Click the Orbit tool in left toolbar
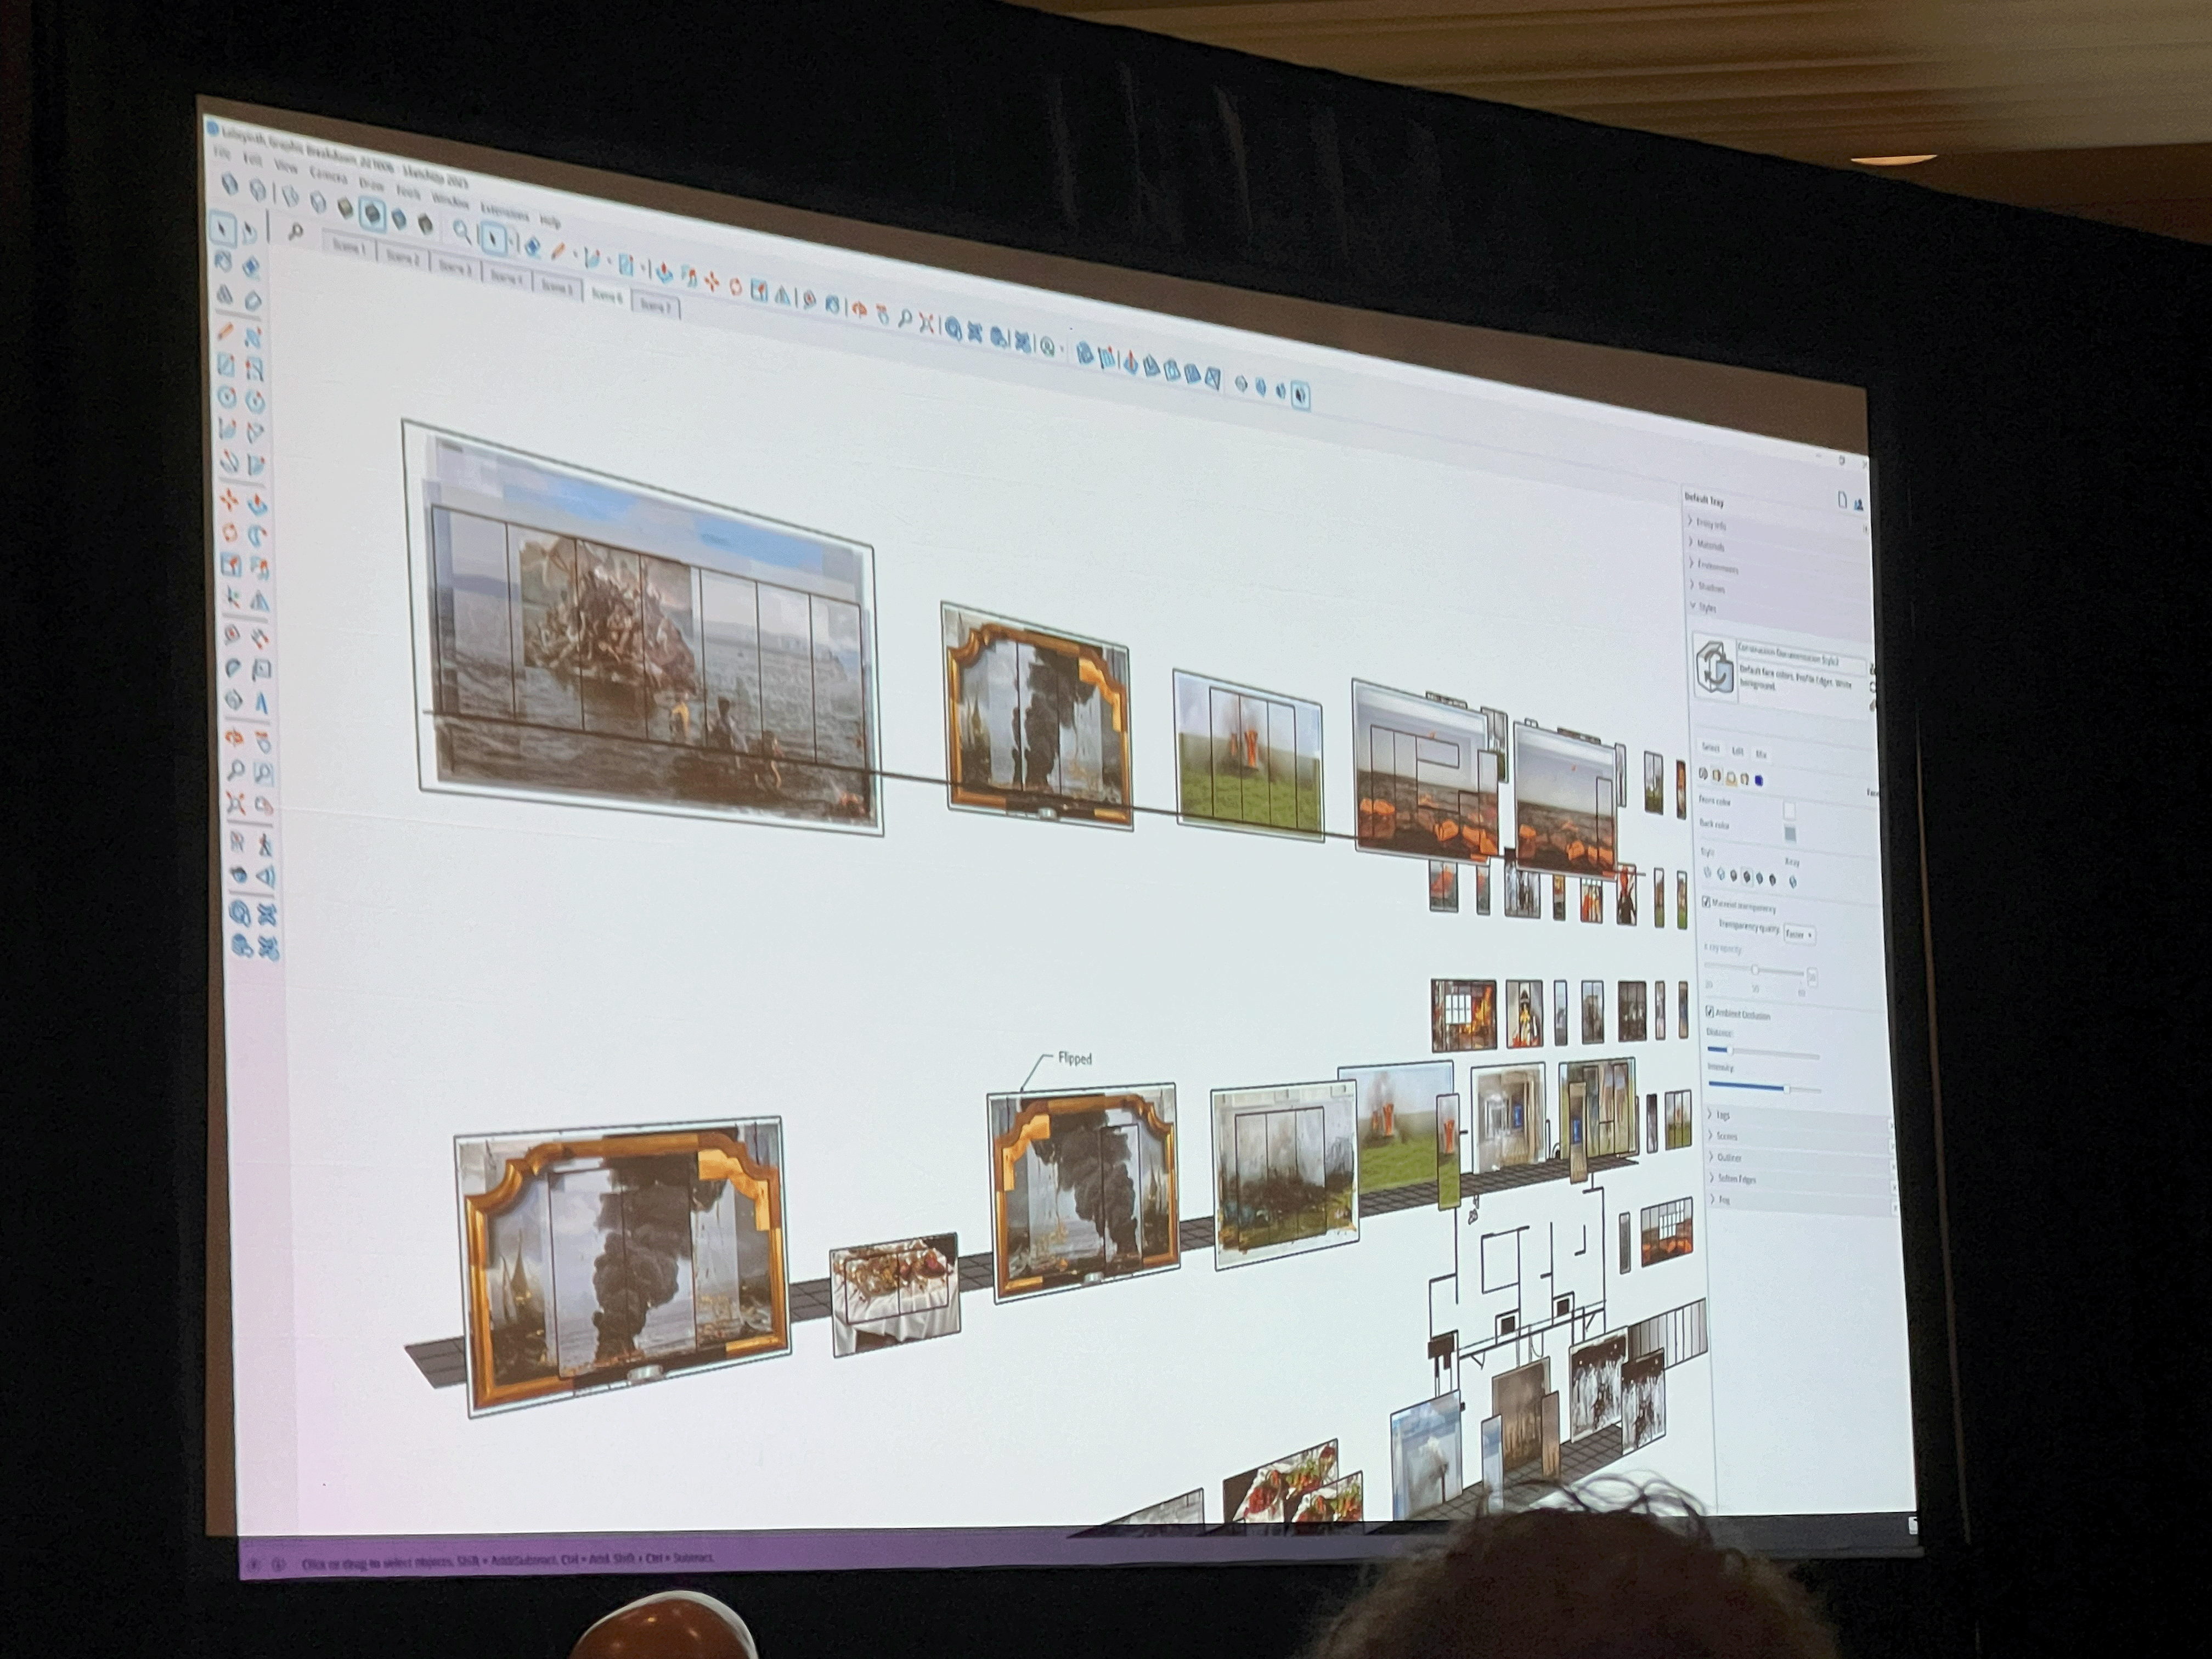 233,738
